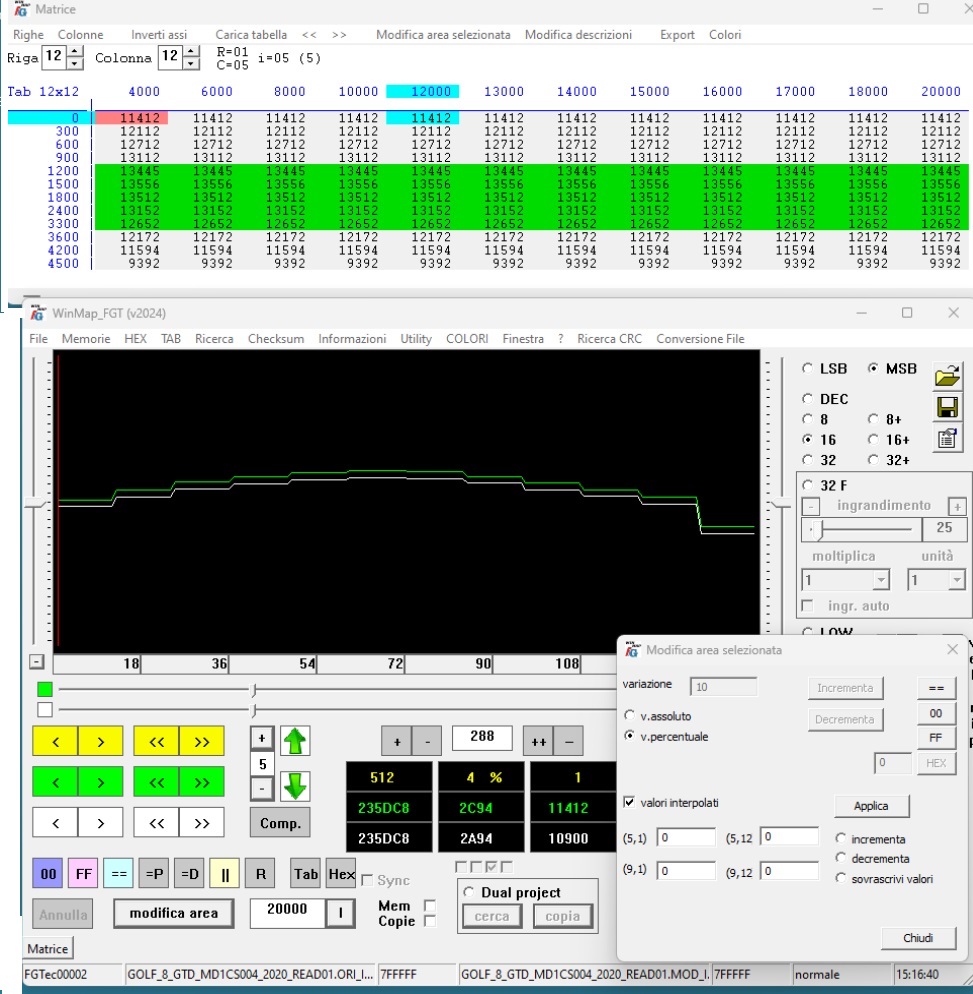Click the pale yellow || button
This screenshot has width=973, height=994.
[x=225, y=873]
